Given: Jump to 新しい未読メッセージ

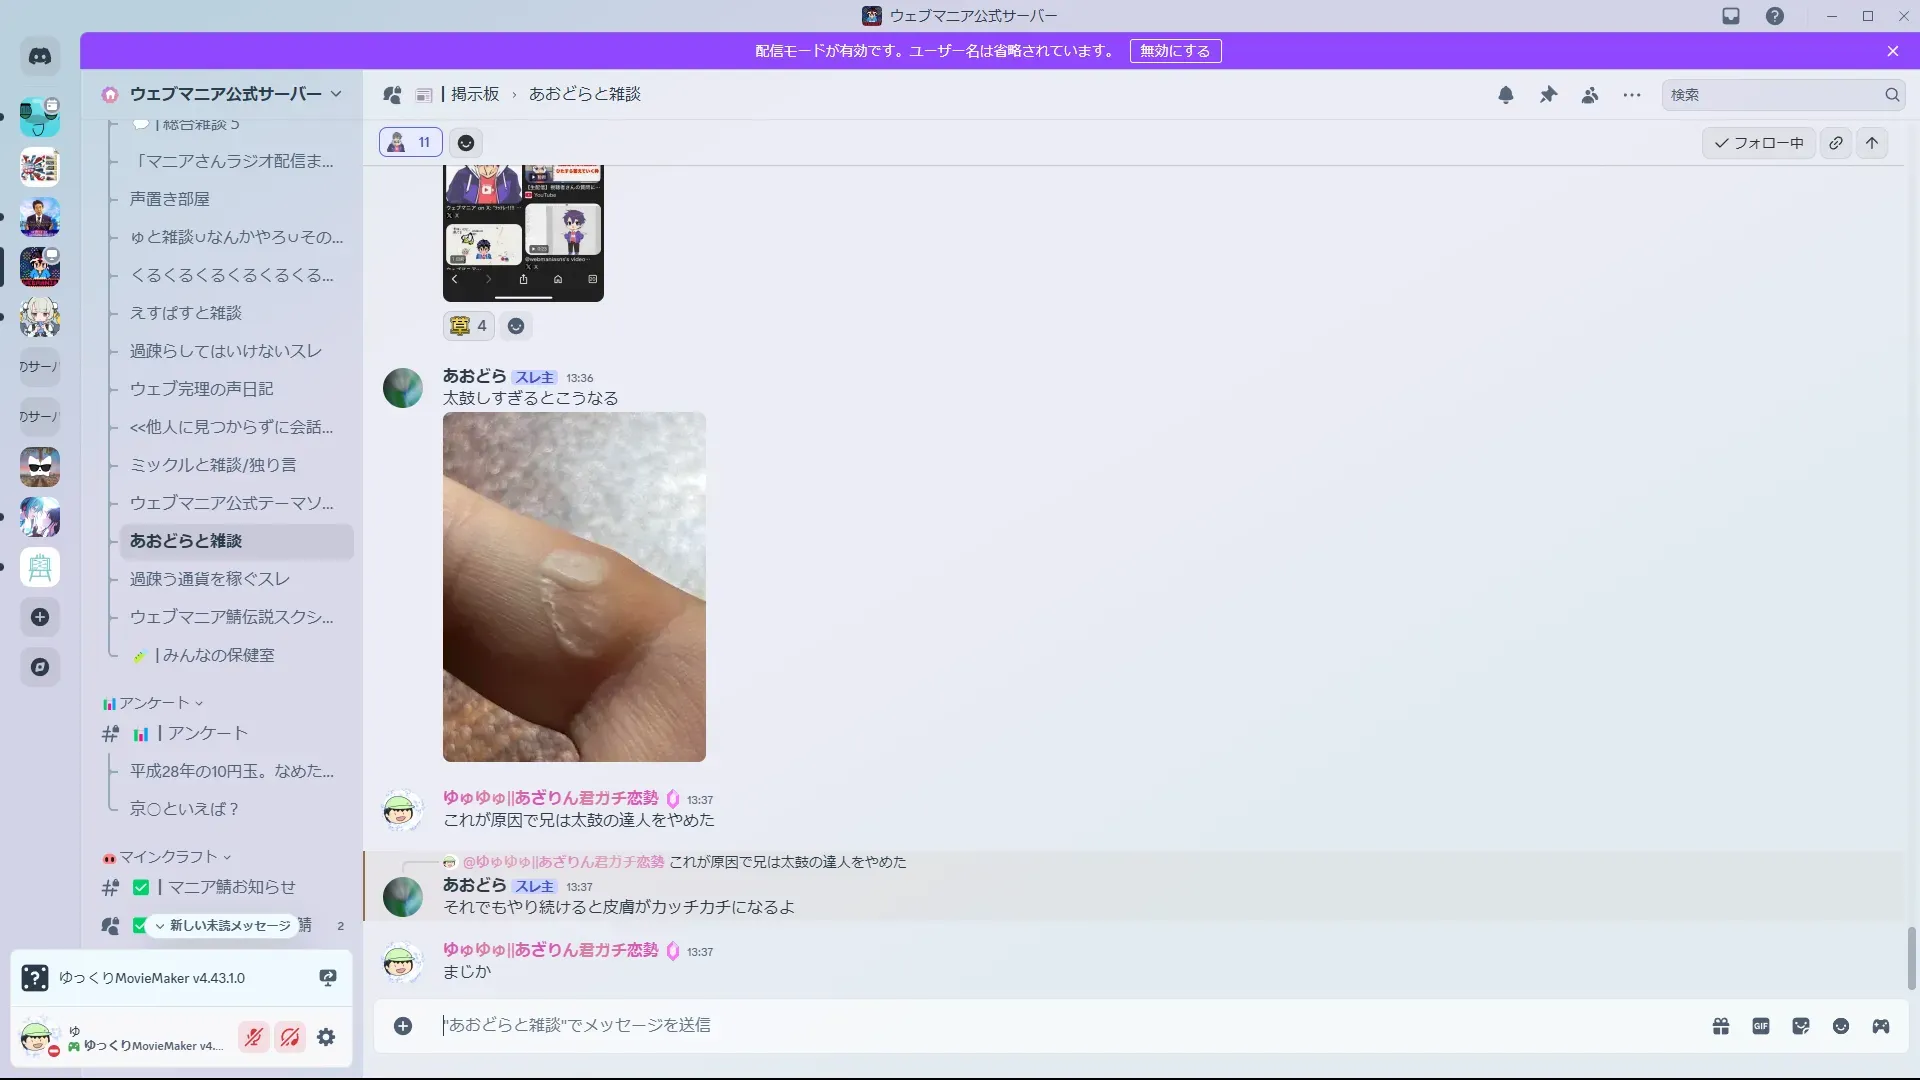Looking at the screenshot, I should pyautogui.click(x=224, y=926).
